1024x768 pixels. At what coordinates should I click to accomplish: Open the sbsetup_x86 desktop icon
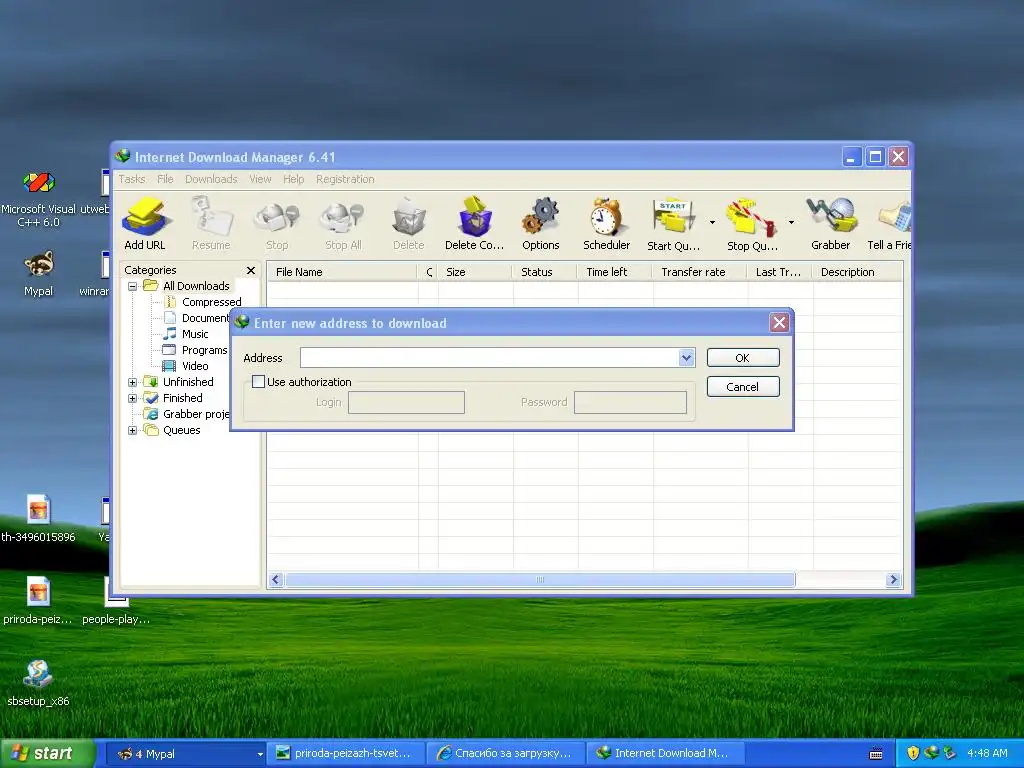(x=39, y=682)
